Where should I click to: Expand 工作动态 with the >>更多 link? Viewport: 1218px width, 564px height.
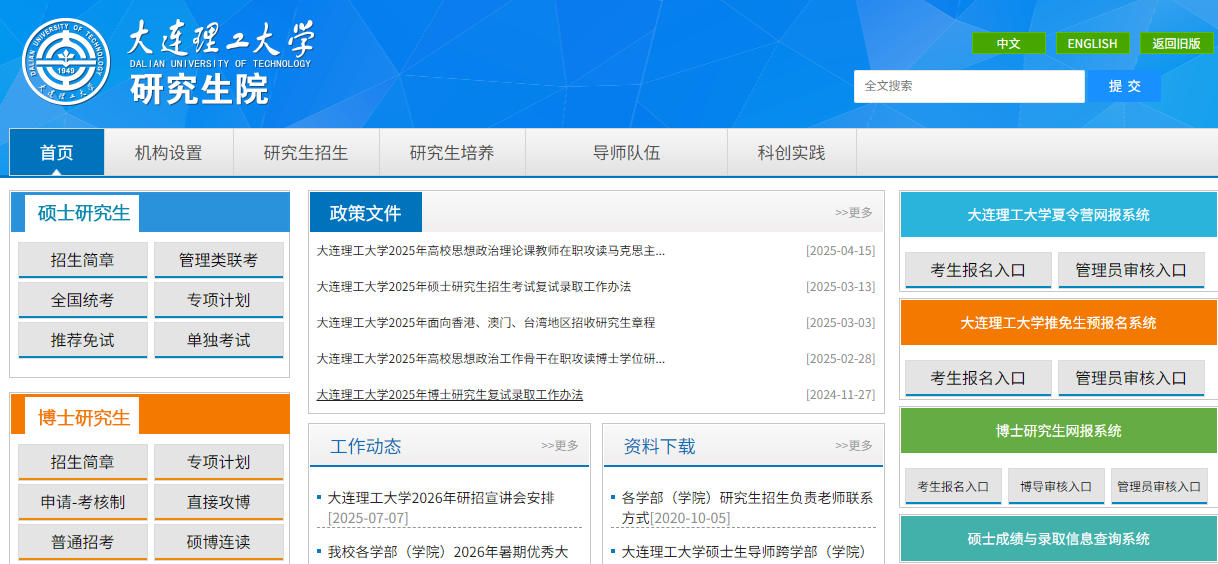(x=559, y=445)
